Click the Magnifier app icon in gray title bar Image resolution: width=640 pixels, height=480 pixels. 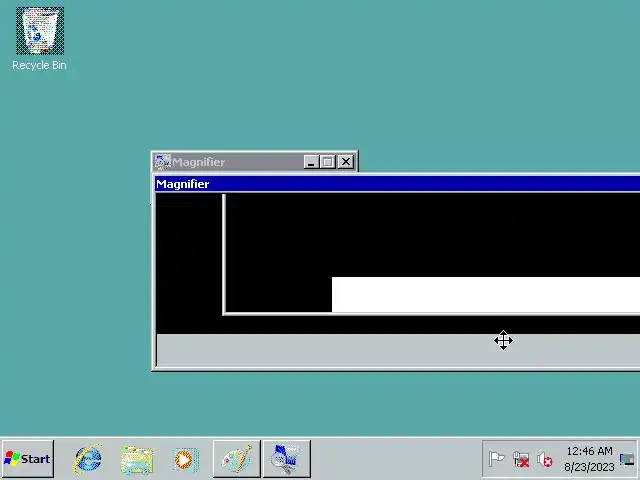(162, 162)
